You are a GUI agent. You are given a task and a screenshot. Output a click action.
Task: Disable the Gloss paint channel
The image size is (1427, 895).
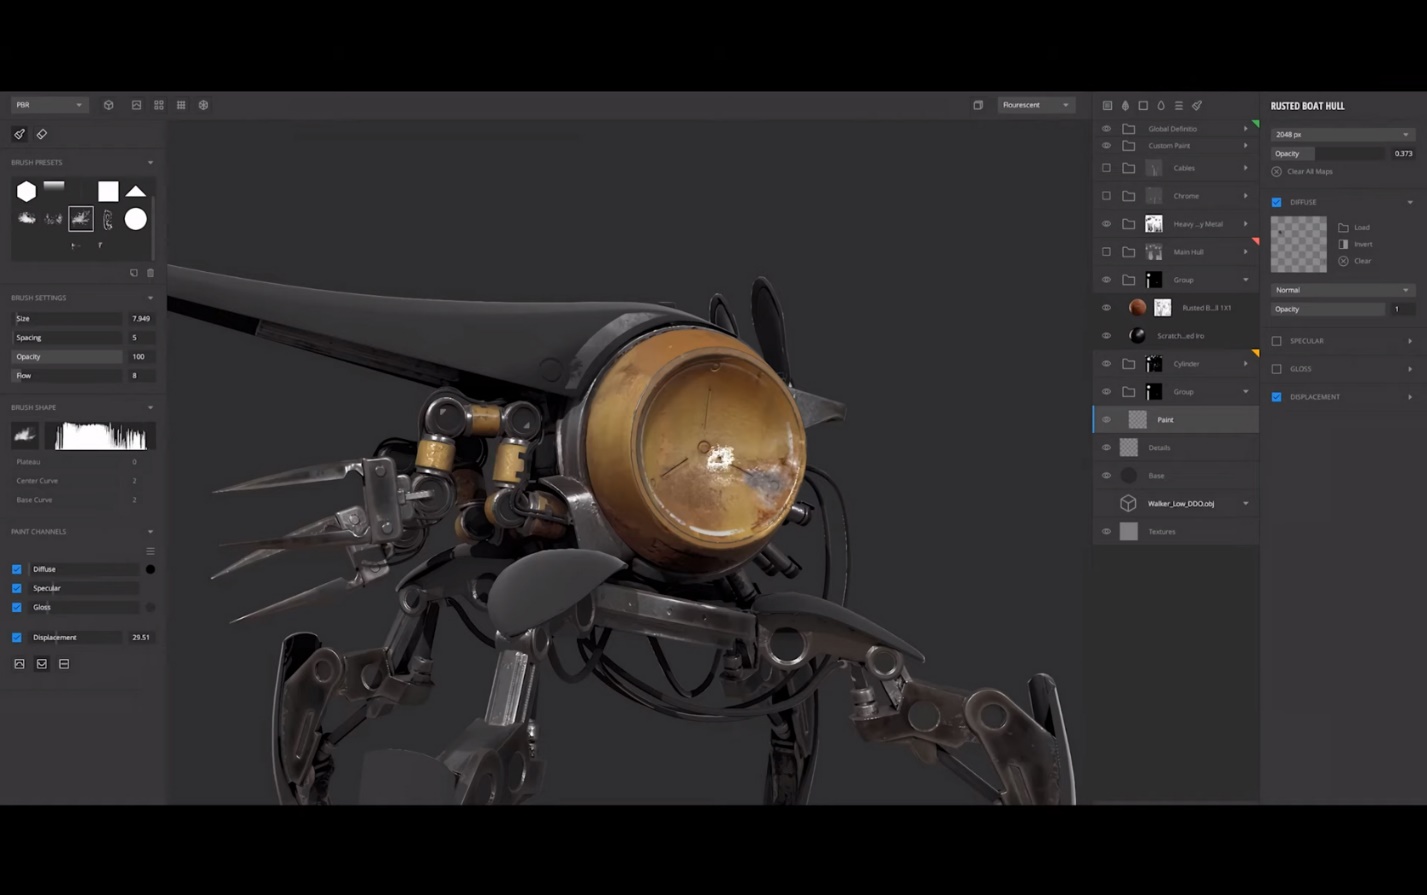(x=16, y=607)
